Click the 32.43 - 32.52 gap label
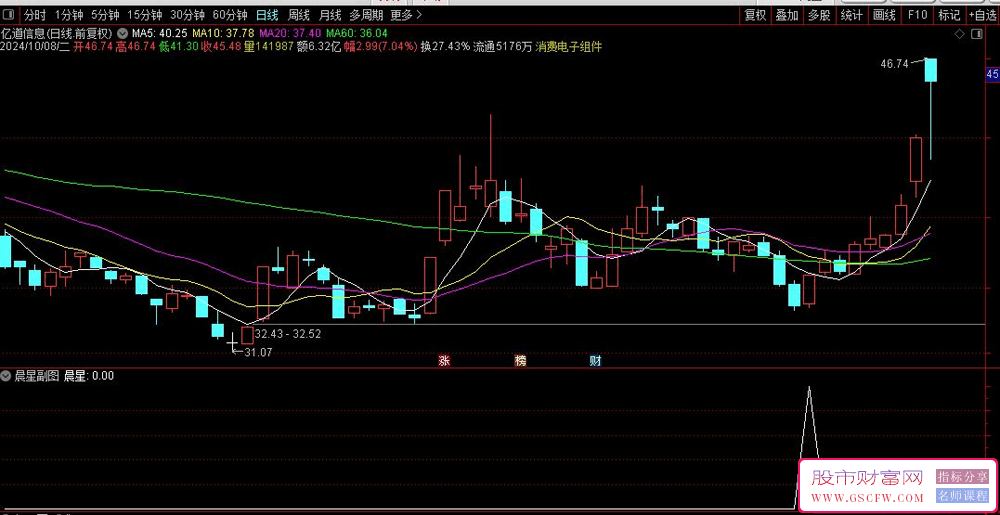Screen dimensions: 1000x515 [x=288, y=333]
